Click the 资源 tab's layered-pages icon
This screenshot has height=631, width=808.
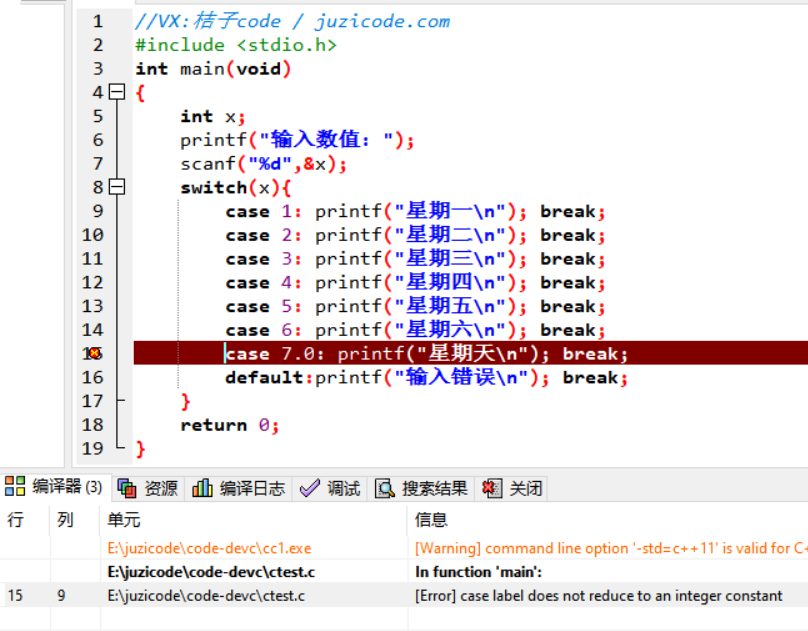[126, 488]
